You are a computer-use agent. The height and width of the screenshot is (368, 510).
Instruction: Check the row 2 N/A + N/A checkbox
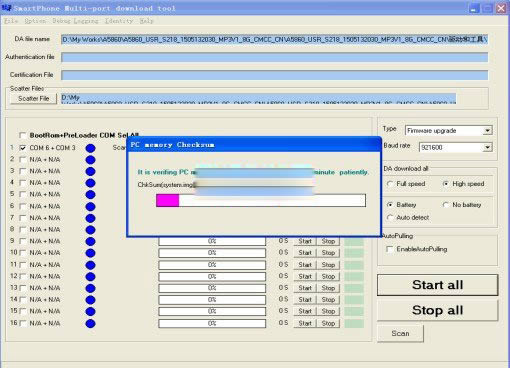pyautogui.click(x=23, y=160)
